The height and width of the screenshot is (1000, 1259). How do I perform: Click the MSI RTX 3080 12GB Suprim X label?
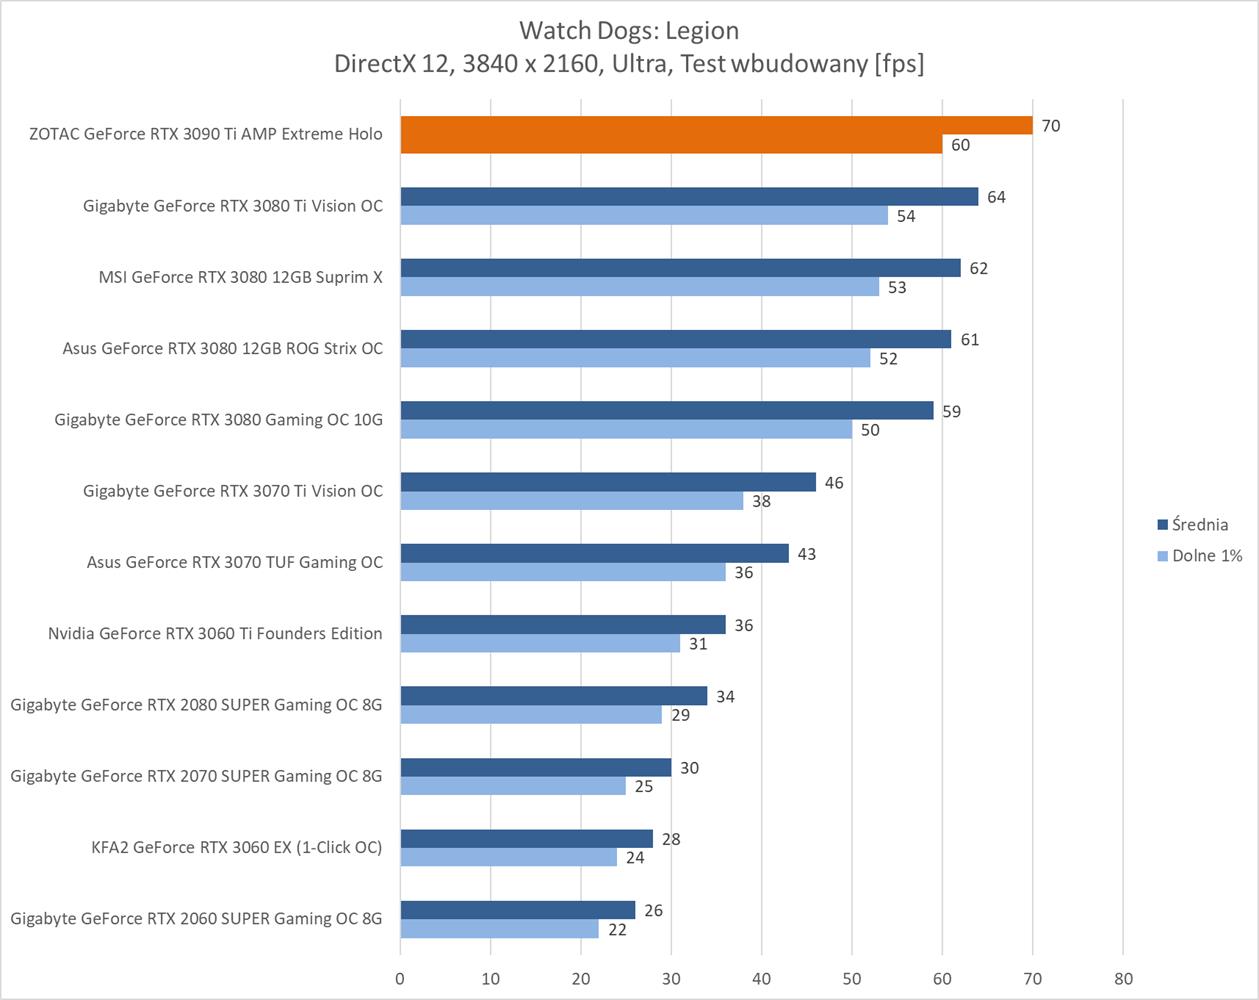pyautogui.click(x=240, y=277)
